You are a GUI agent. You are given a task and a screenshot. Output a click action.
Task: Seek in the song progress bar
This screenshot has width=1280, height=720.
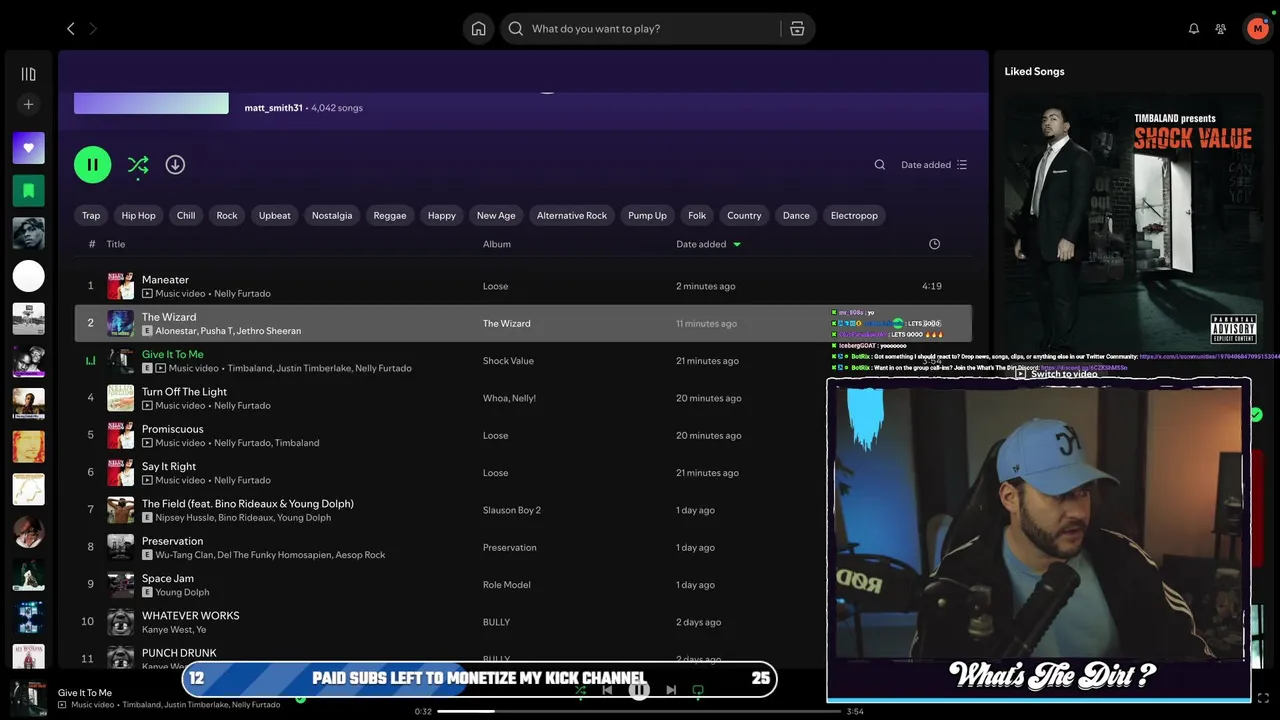point(639,711)
